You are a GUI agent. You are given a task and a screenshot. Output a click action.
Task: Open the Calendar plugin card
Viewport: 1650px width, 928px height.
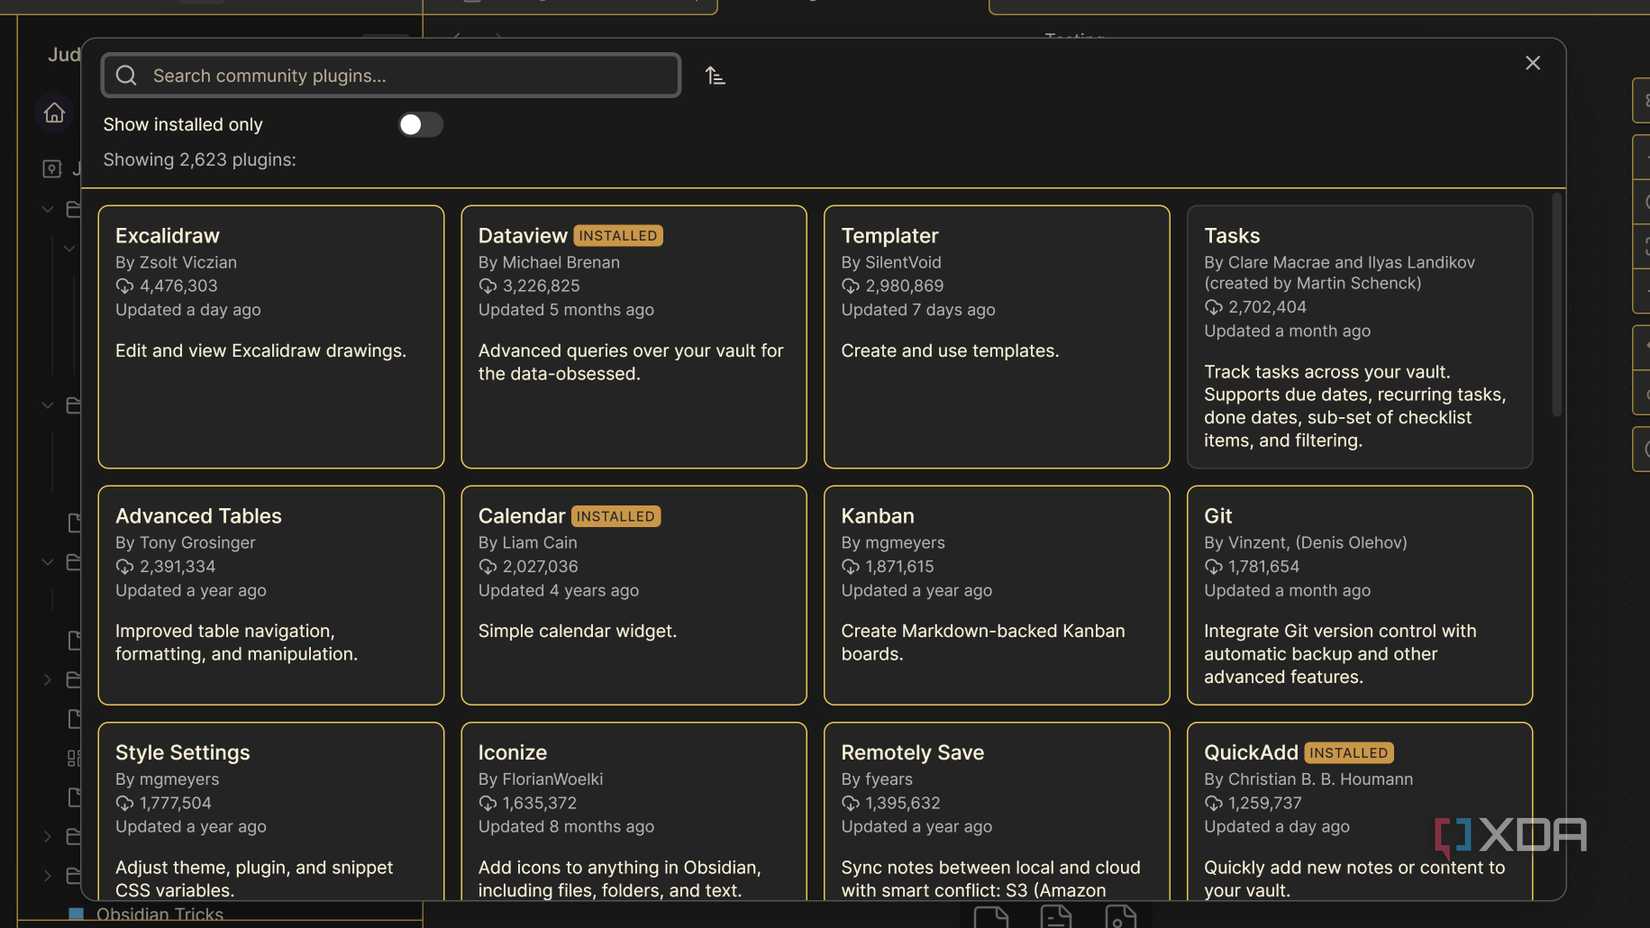click(634, 595)
